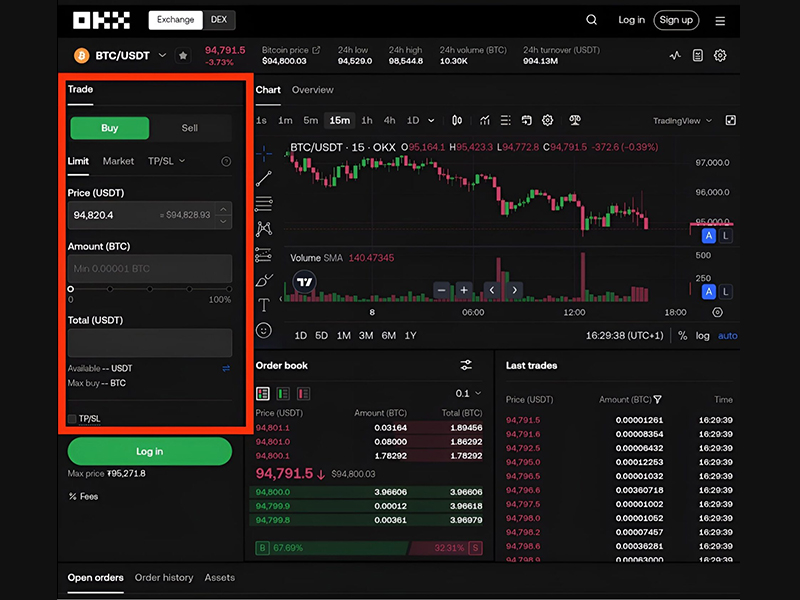Image resolution: width=800 pixels, height=600 pixels.
Task: Expand chart to fullscreen
Action: (x=731, y=120)
